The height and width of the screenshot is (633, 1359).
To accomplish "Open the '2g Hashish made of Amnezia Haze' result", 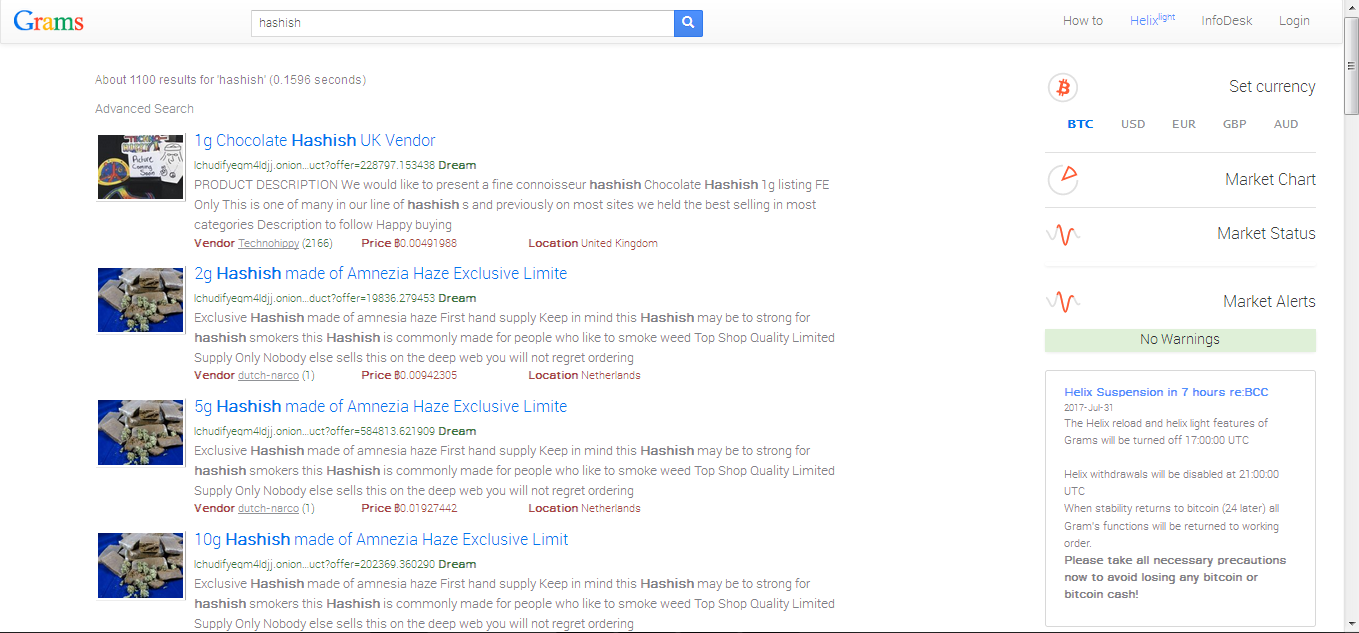I will pos(380,274).
